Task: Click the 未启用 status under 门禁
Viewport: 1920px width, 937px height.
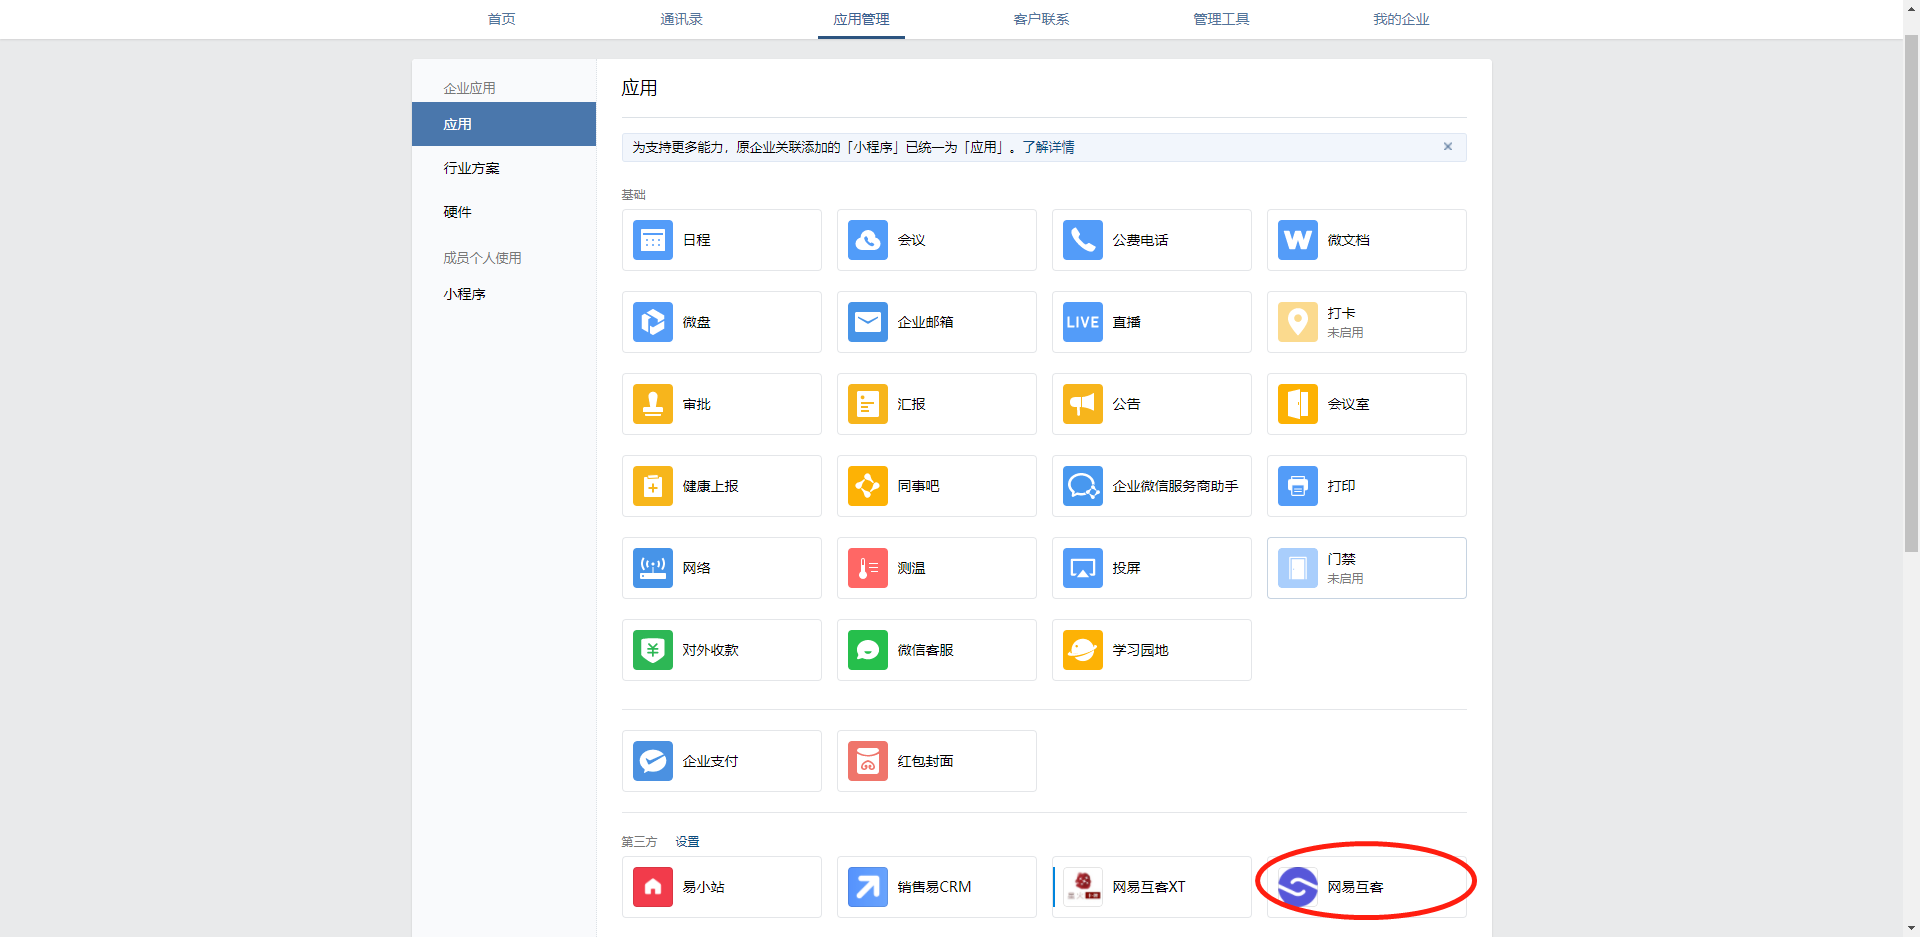Action: [1345, 579]
